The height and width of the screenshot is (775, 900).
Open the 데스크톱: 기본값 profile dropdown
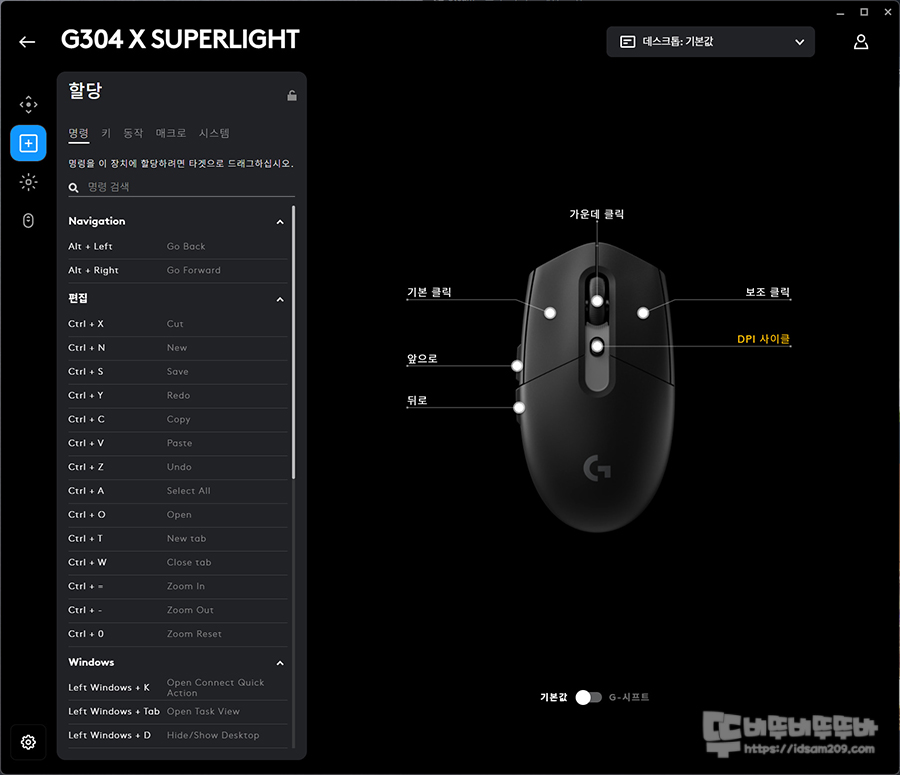click(710, 42)
